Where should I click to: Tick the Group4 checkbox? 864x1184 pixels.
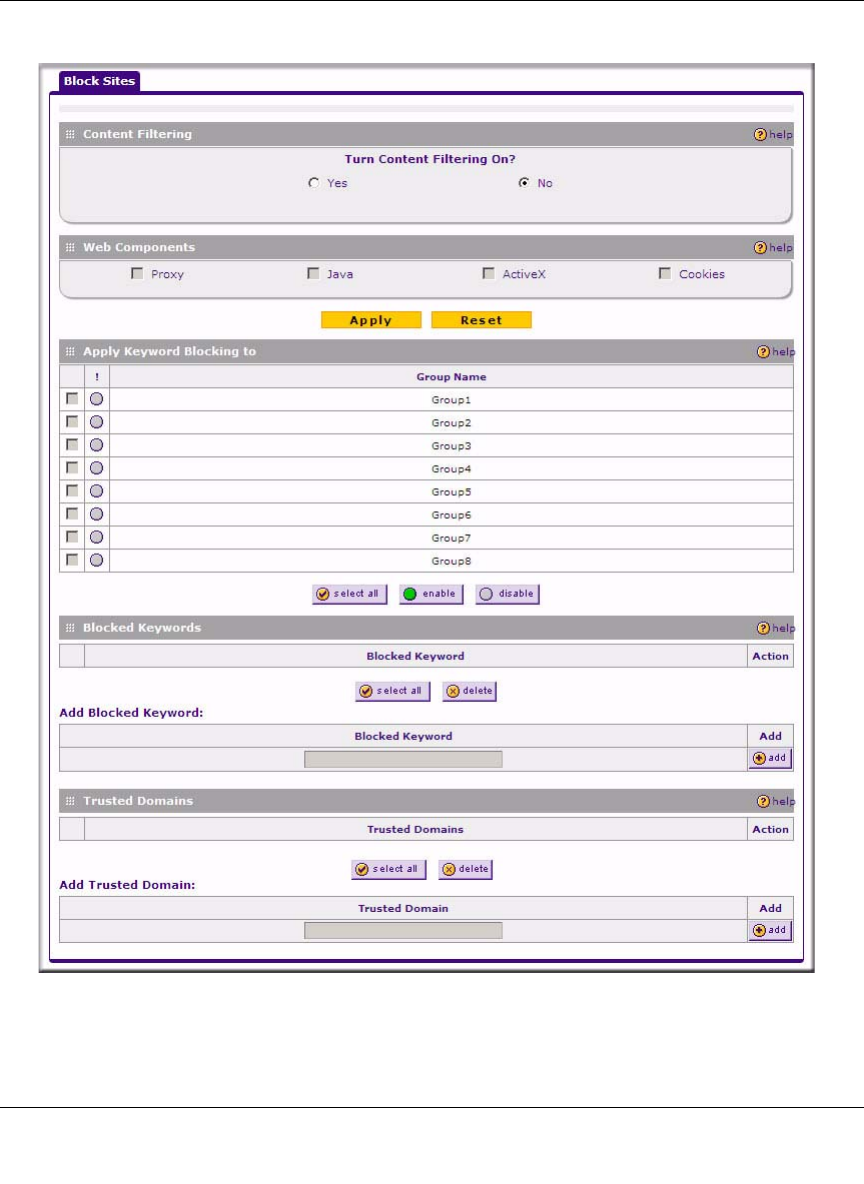pyautogui.click(x=72, y=467)
